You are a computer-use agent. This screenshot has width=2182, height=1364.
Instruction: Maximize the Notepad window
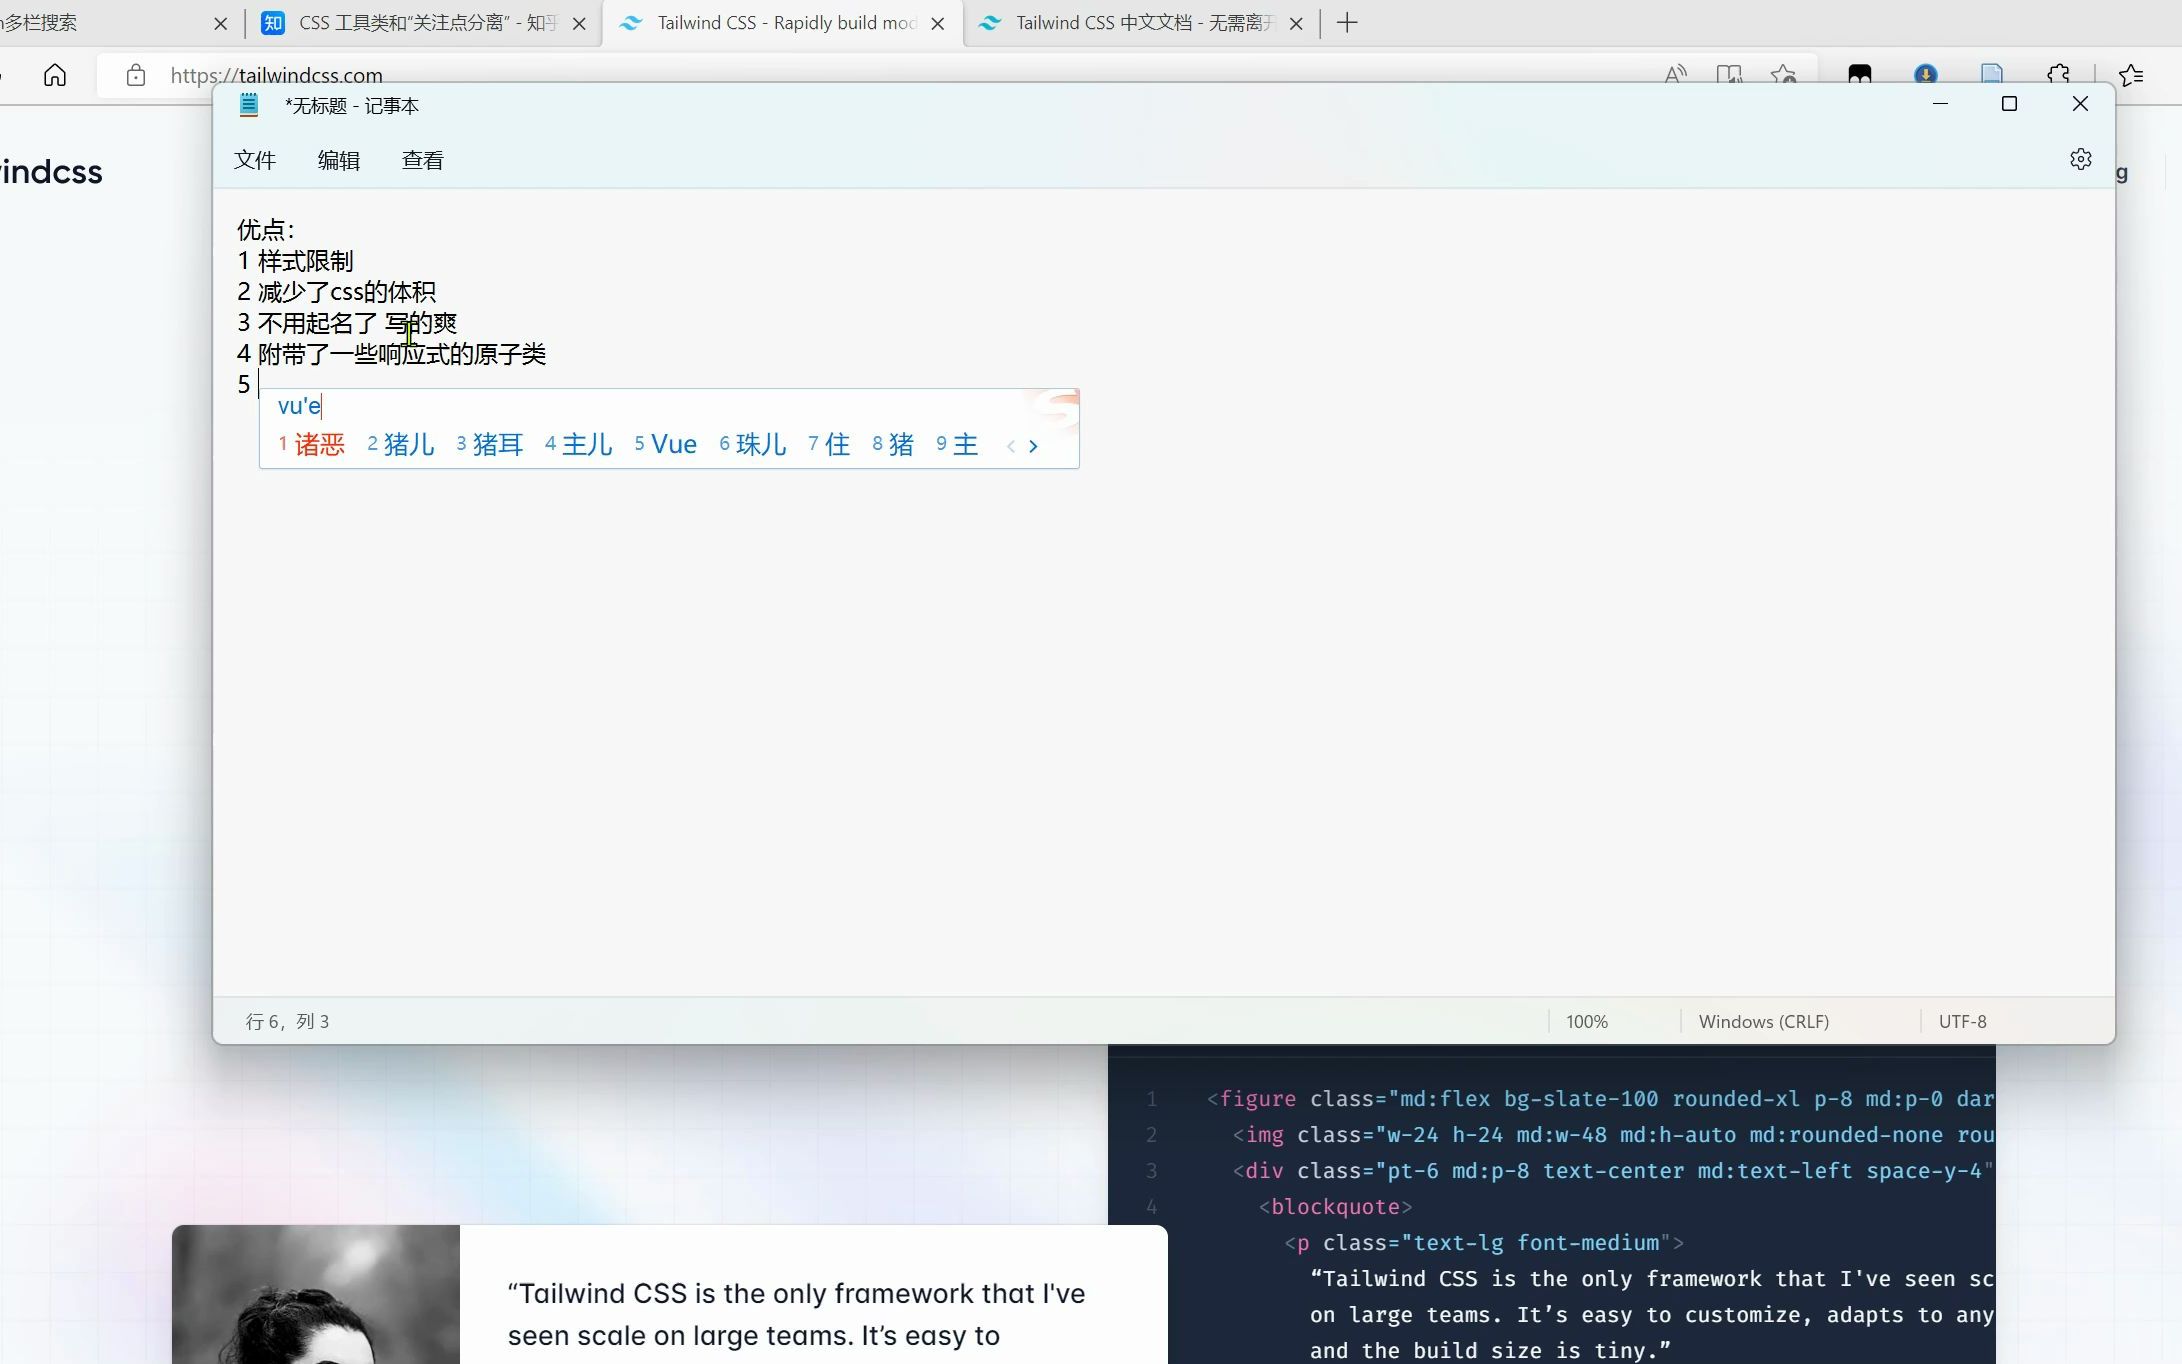point(2009,104)
